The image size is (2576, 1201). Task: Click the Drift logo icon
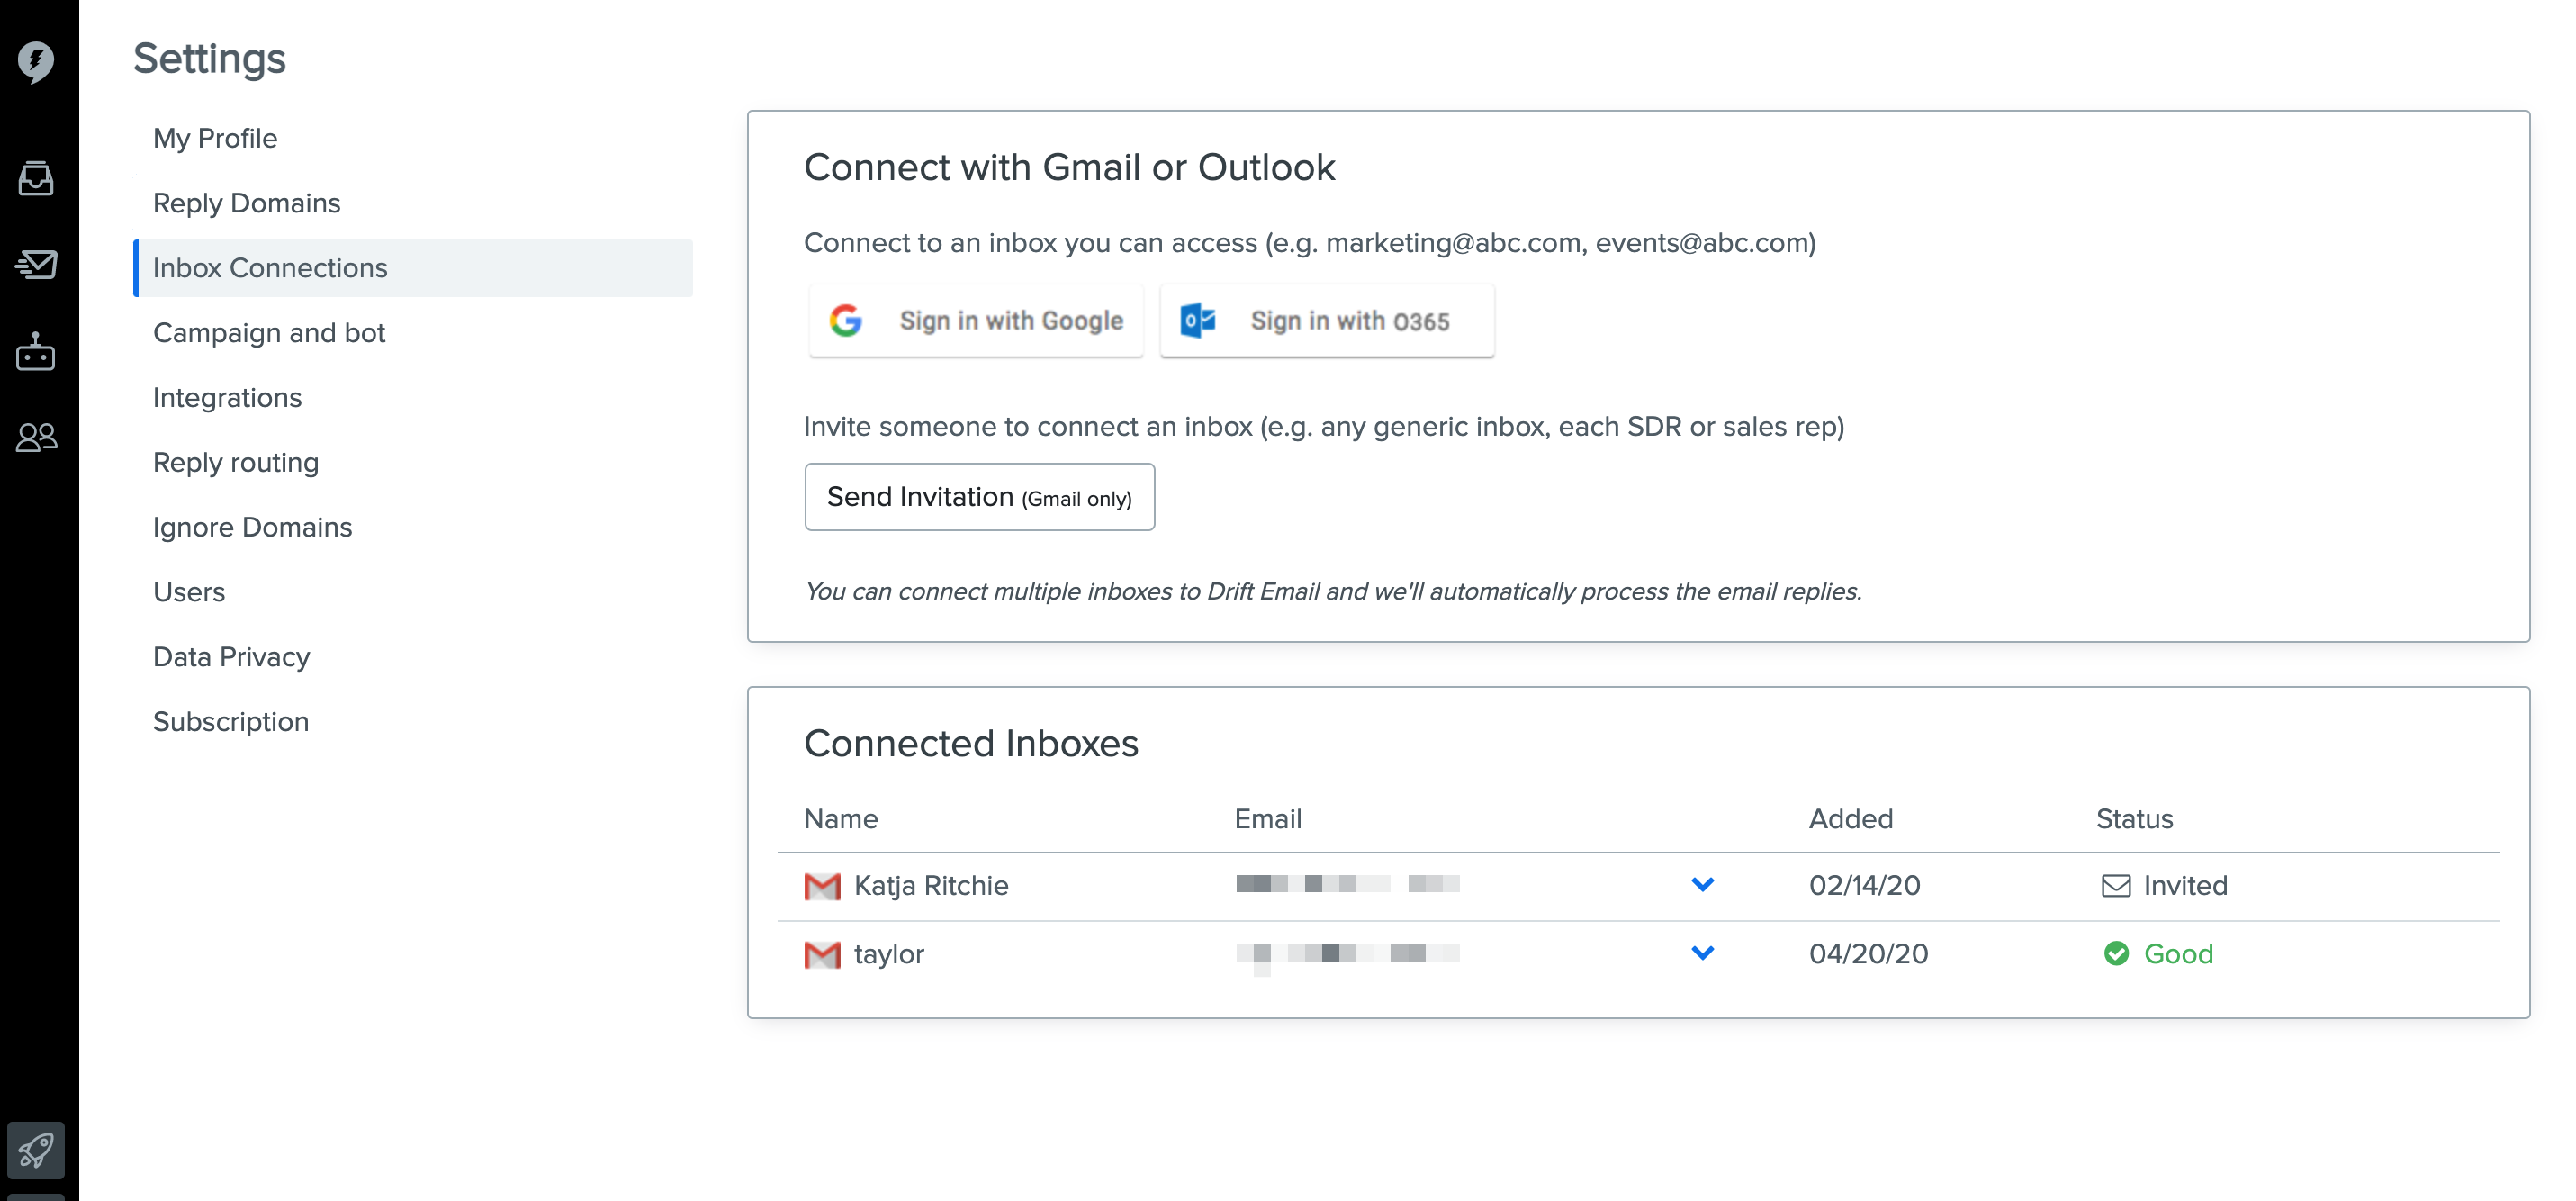click(x=36, y=61)
